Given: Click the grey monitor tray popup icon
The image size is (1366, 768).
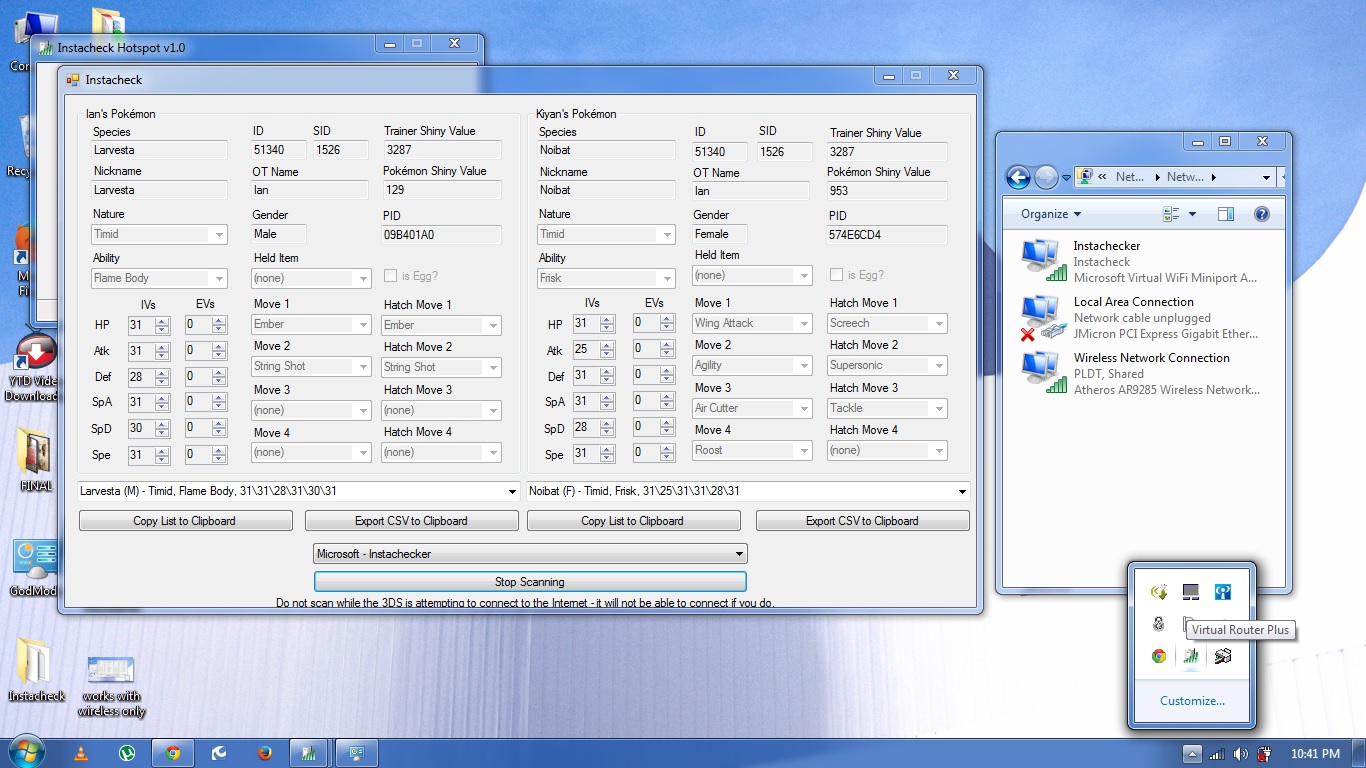Looking at the screenshot, I should 1190,592.
